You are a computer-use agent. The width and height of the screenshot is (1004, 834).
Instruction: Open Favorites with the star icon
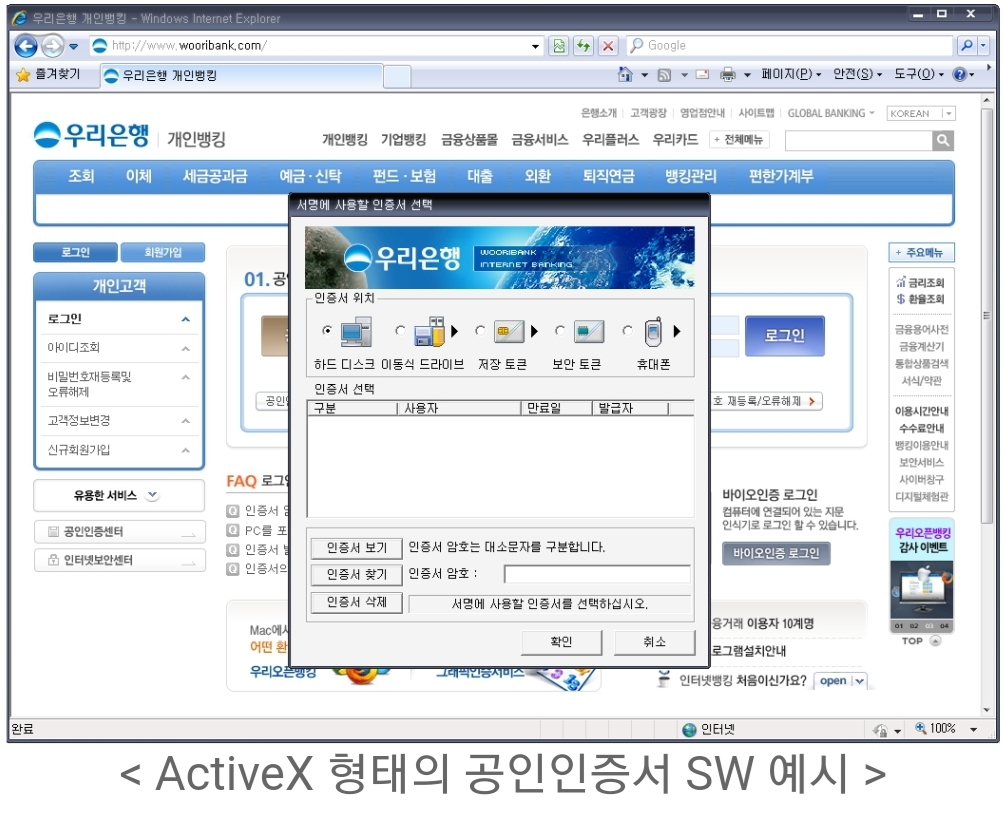coord(23,75)
